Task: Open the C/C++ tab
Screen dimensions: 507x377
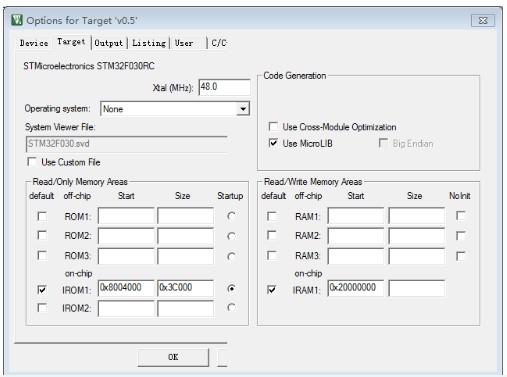Action: (x=219, y=43)
